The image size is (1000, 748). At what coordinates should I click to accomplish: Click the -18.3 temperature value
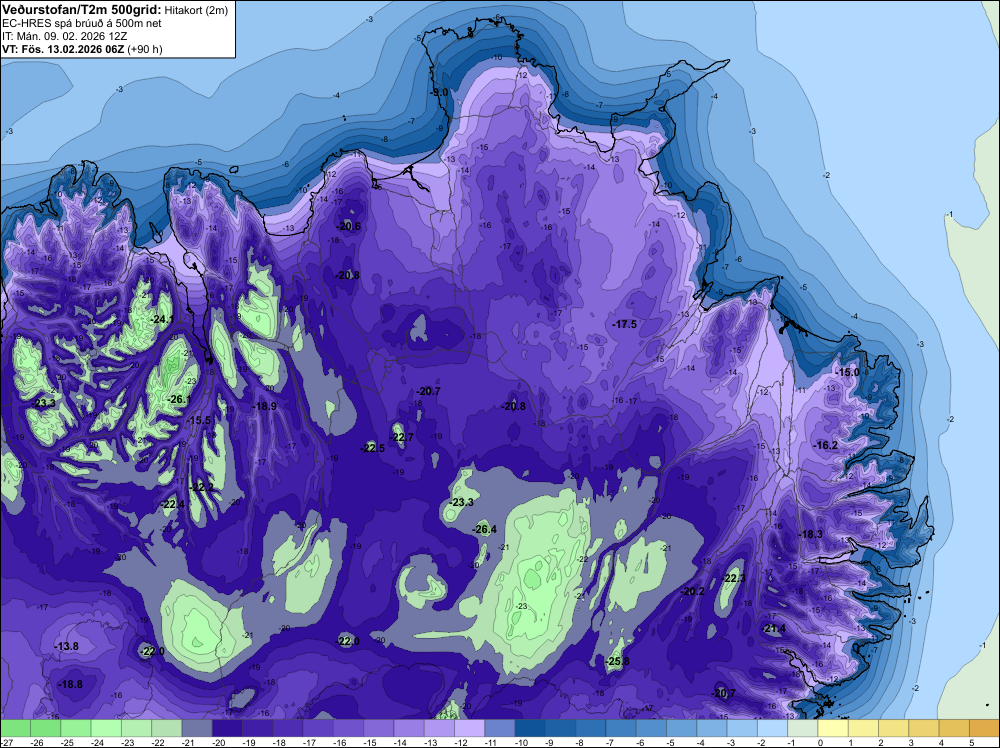click(811, 534)
